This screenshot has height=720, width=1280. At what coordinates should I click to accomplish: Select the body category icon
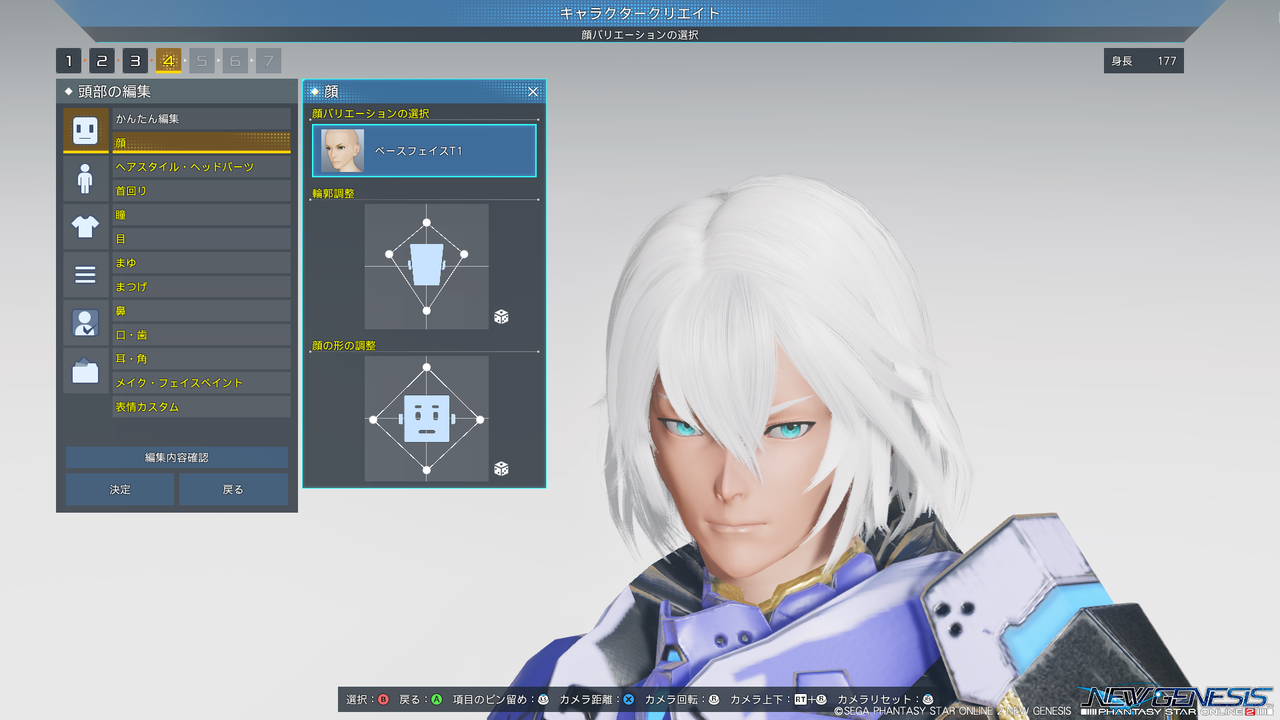[86, 179]
